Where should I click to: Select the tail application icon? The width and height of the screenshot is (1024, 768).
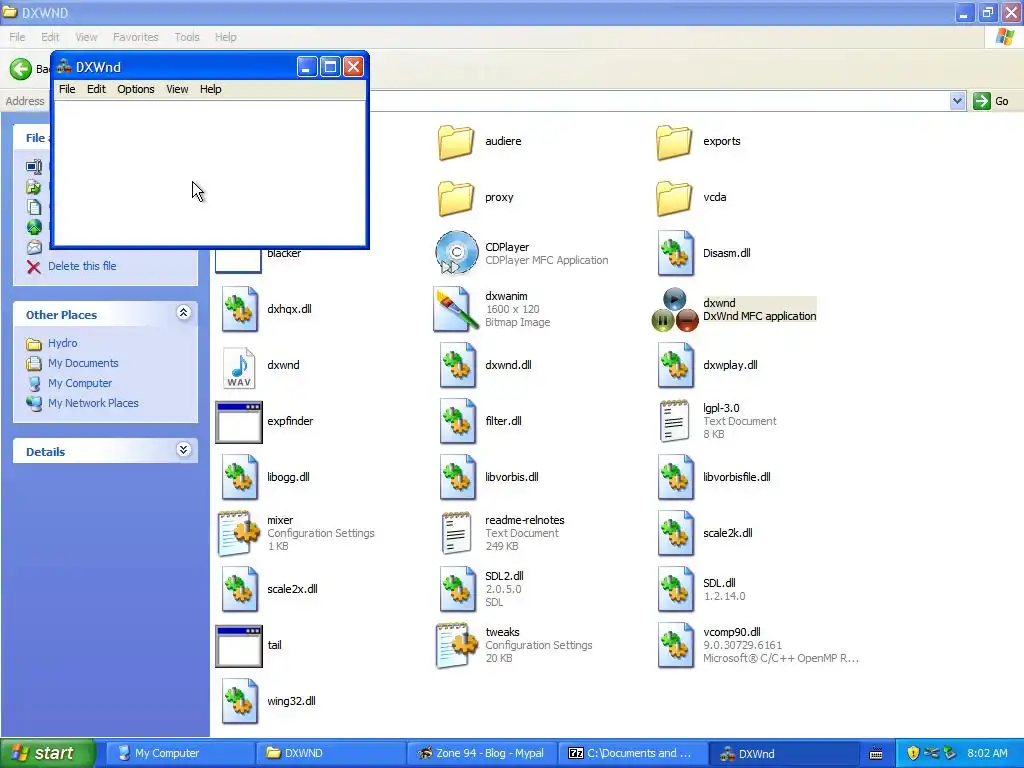[x=239, y=647]
